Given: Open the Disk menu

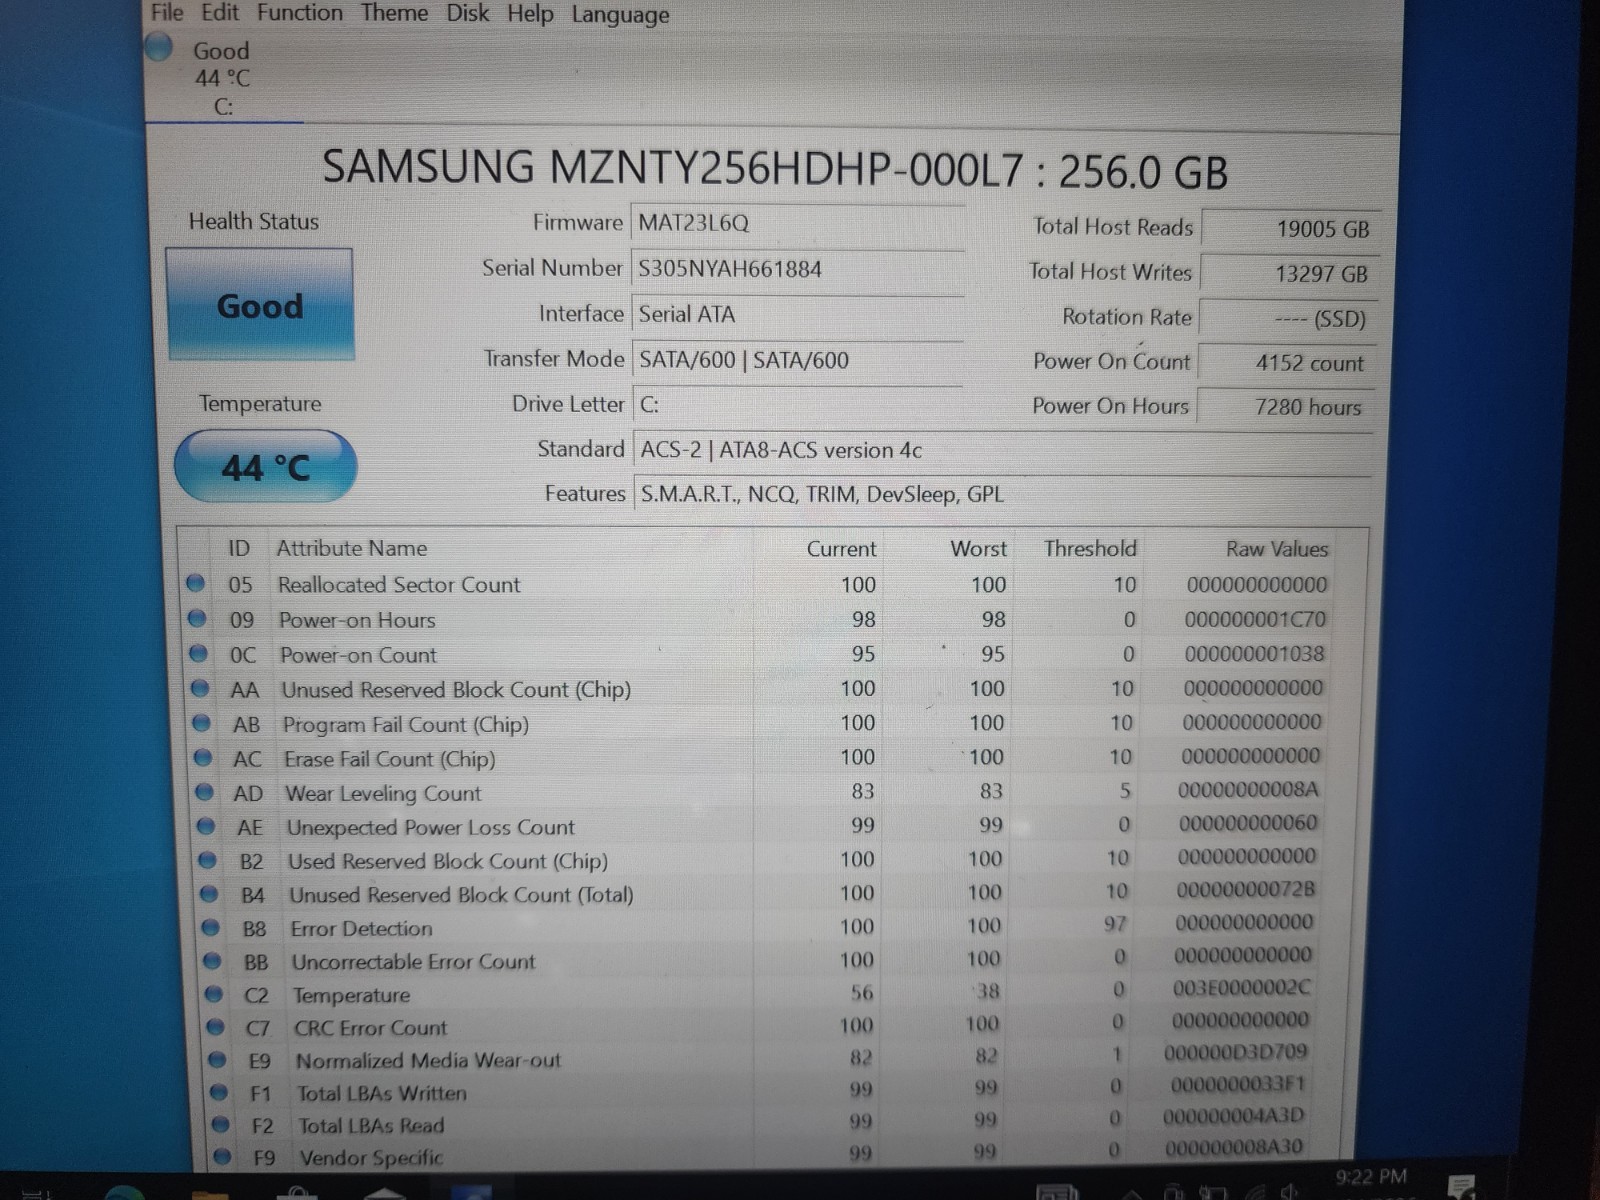Looking at the screenshot, I should tap(467, 14).
